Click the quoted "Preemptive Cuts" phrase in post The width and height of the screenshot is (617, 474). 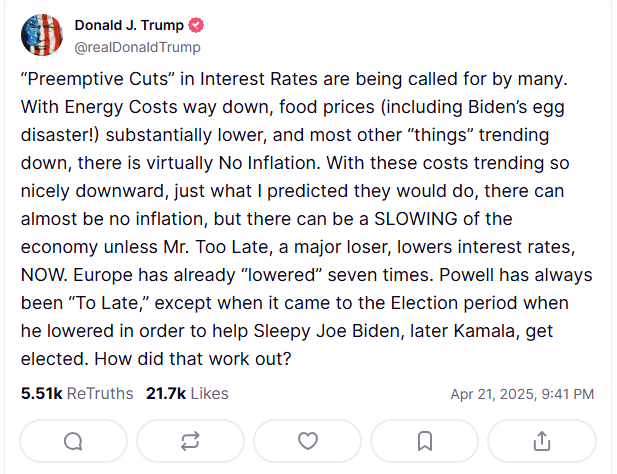(98, 79)
